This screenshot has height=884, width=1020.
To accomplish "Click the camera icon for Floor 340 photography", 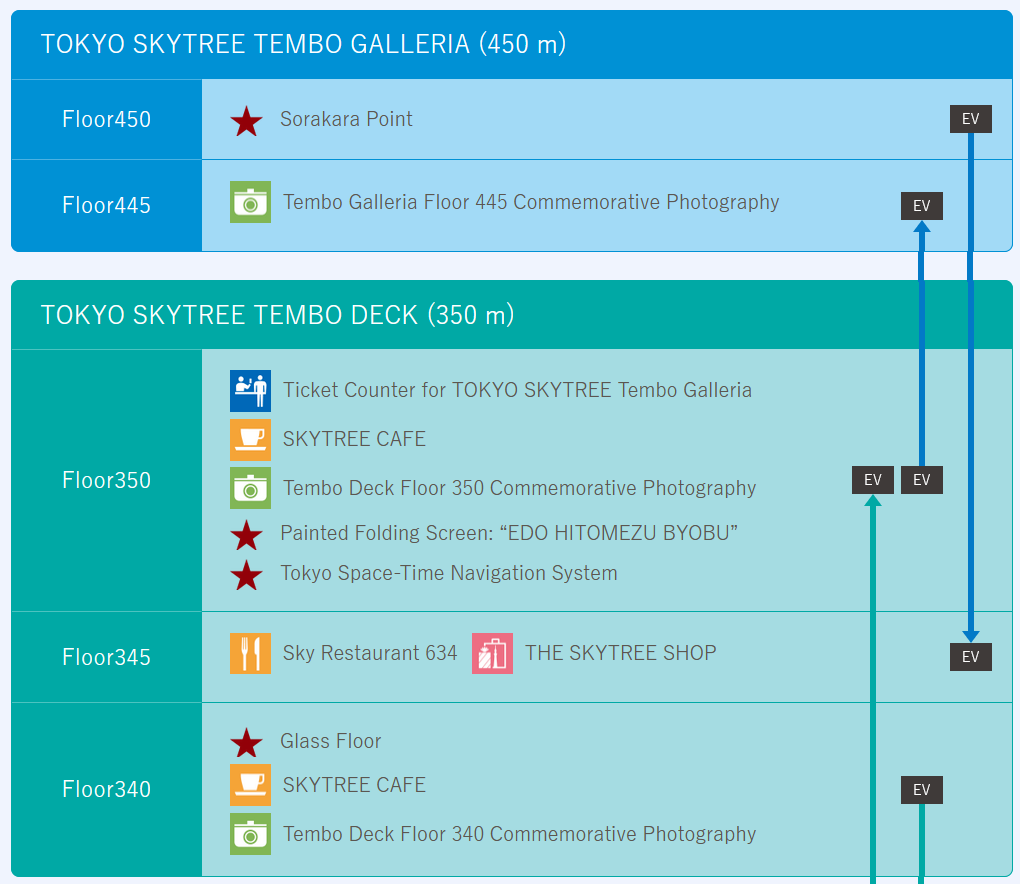I will point(250,834).
